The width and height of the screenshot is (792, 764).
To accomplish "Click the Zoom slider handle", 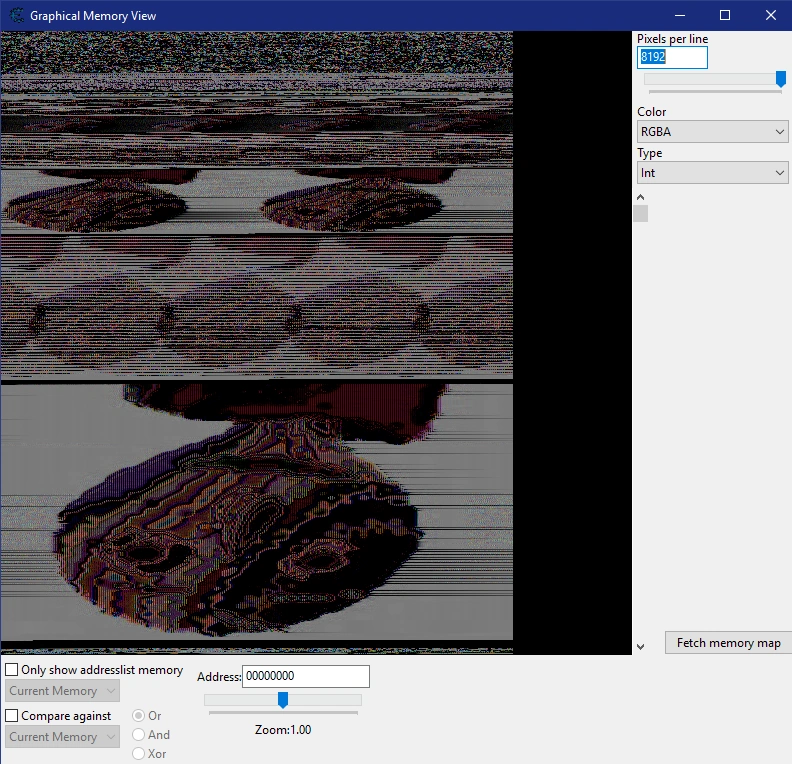I will tap(283, 700).
